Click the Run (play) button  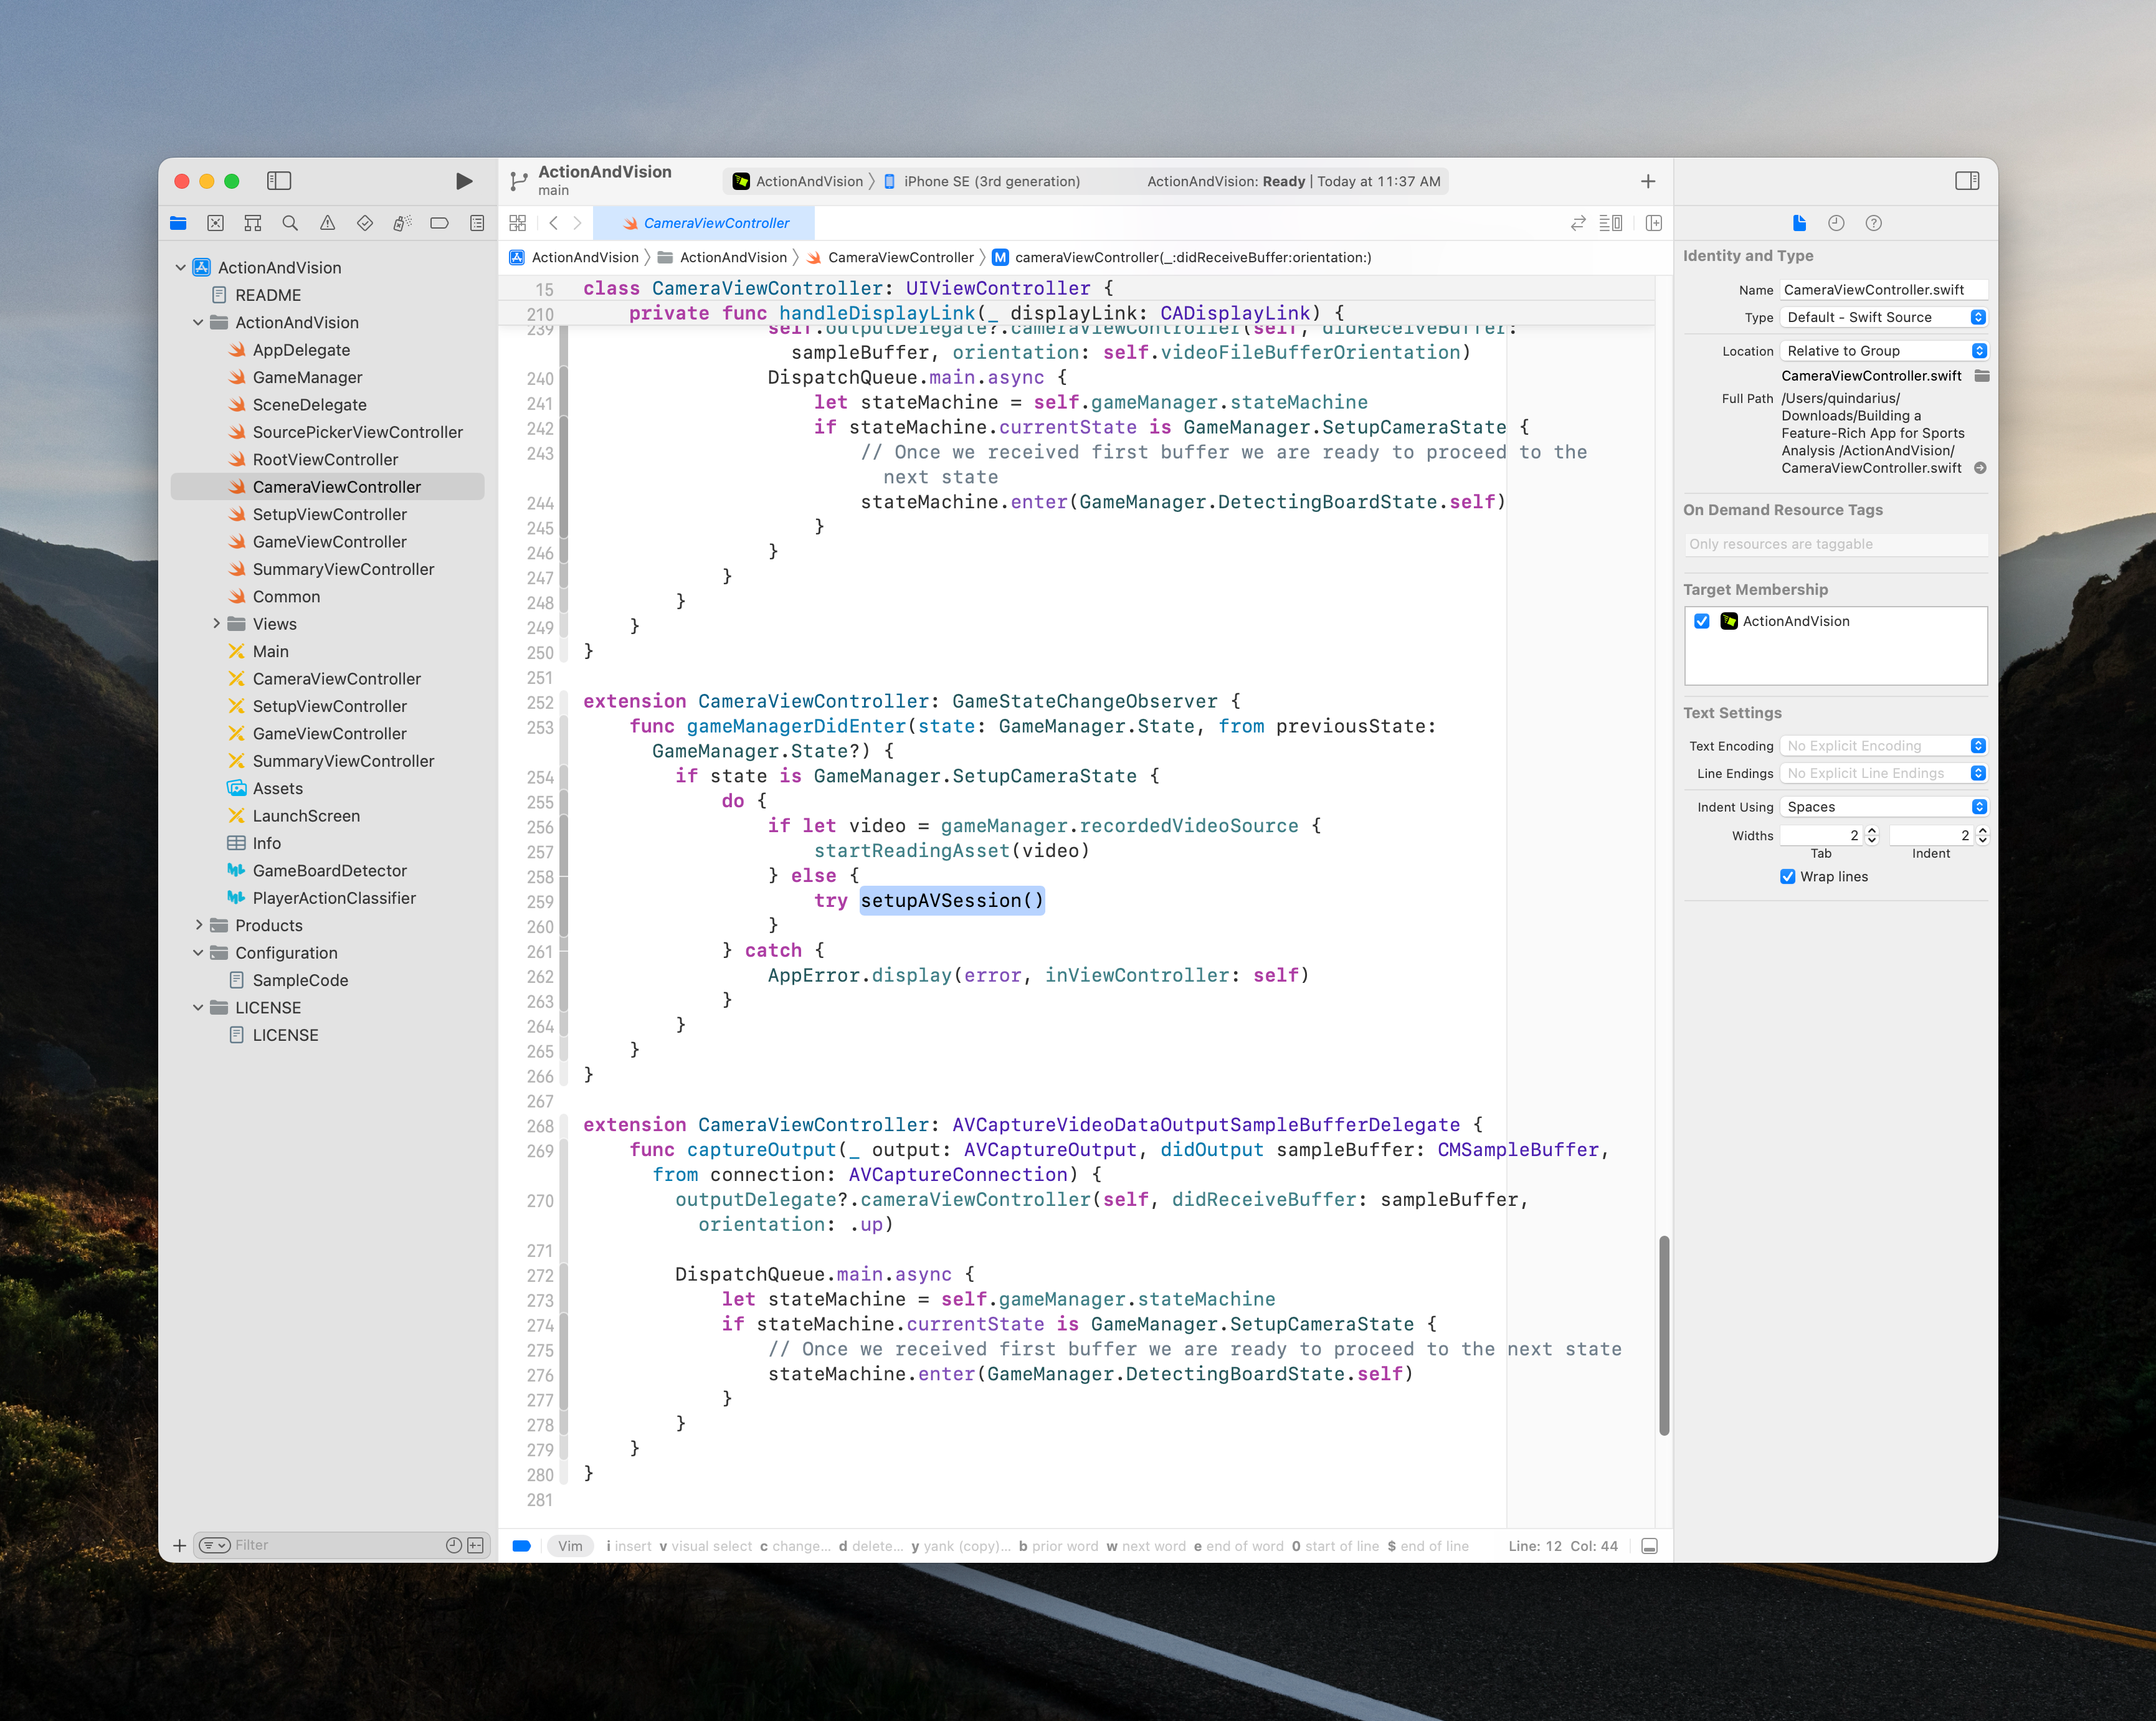pos(463,181)
